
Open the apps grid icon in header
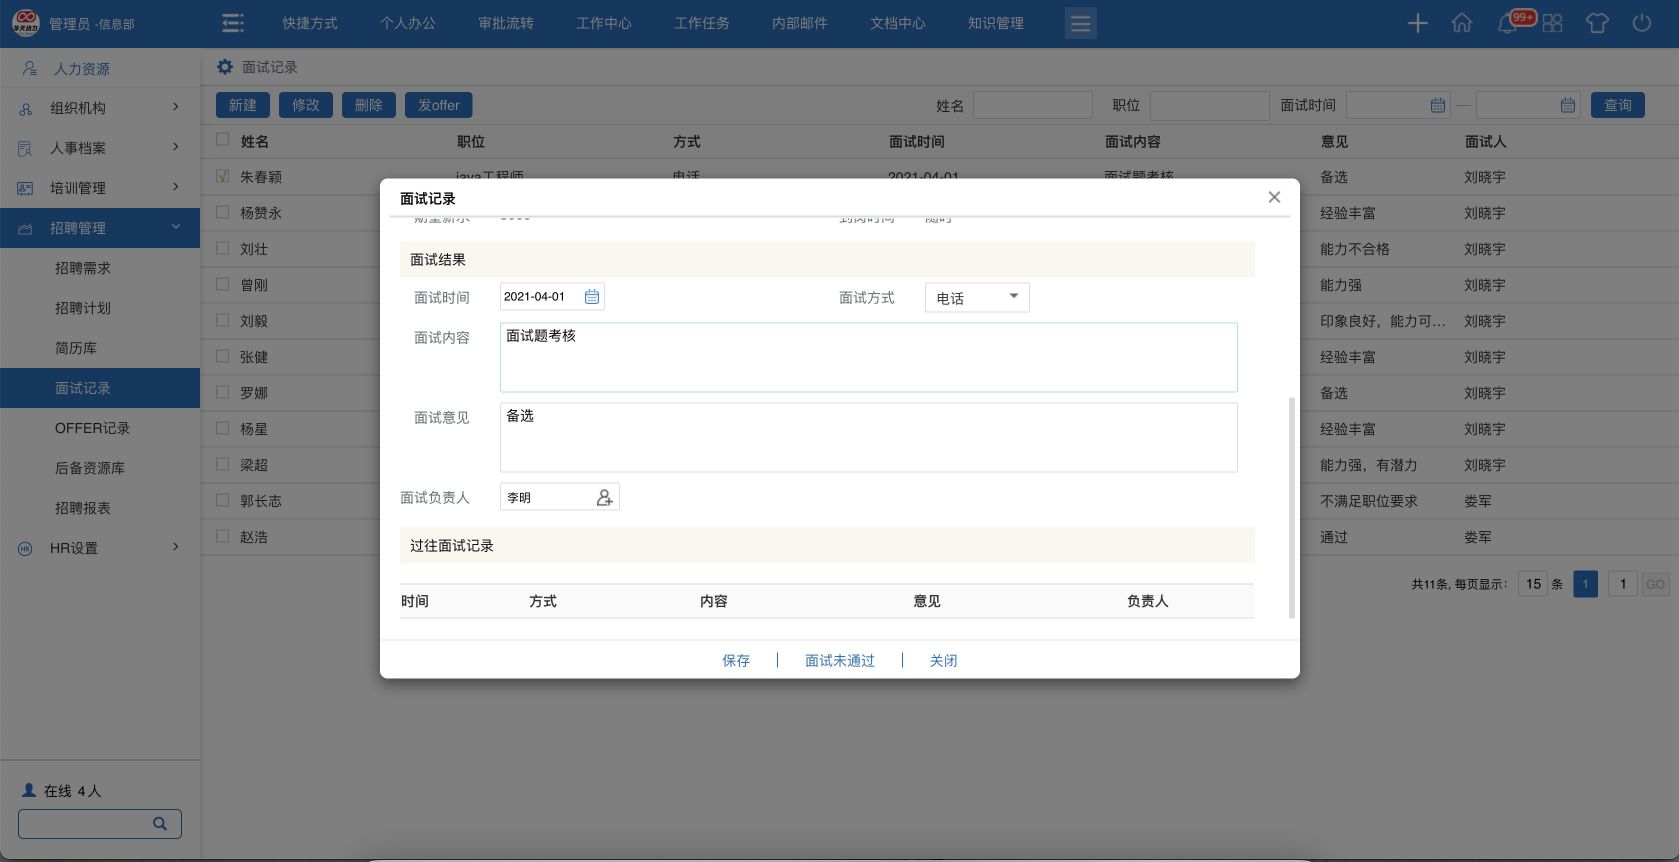[1552, 23]
